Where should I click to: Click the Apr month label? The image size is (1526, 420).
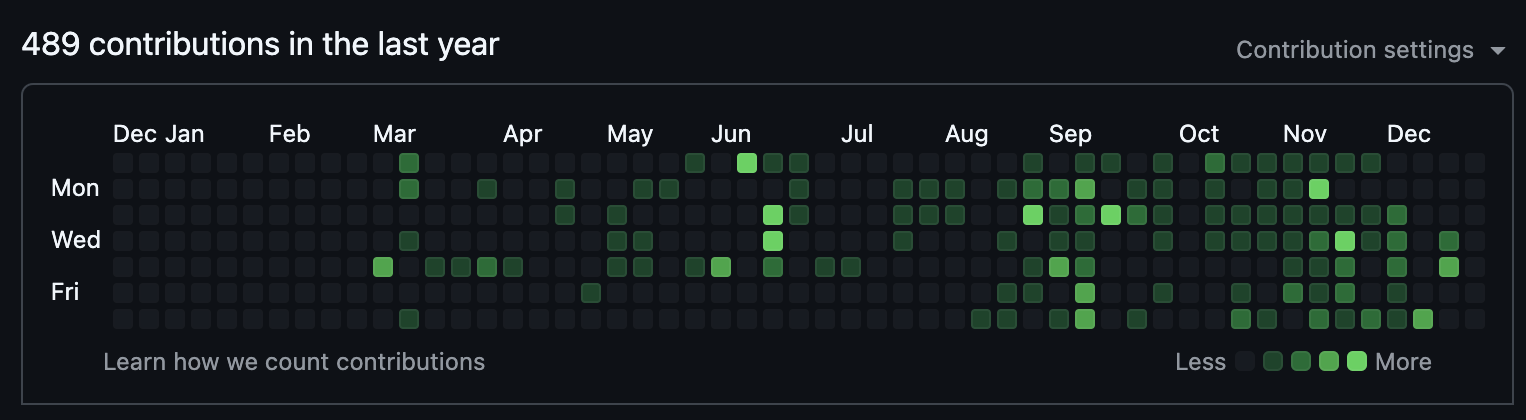click(x=523, y=134)
